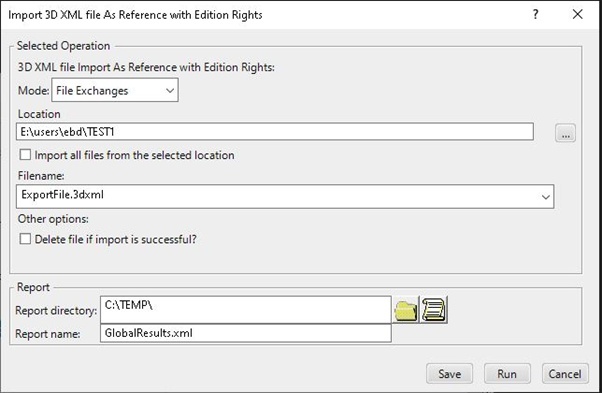Click the Report directory text field
The width and height of the screenshot is (602, 393).
pos(246,310)
